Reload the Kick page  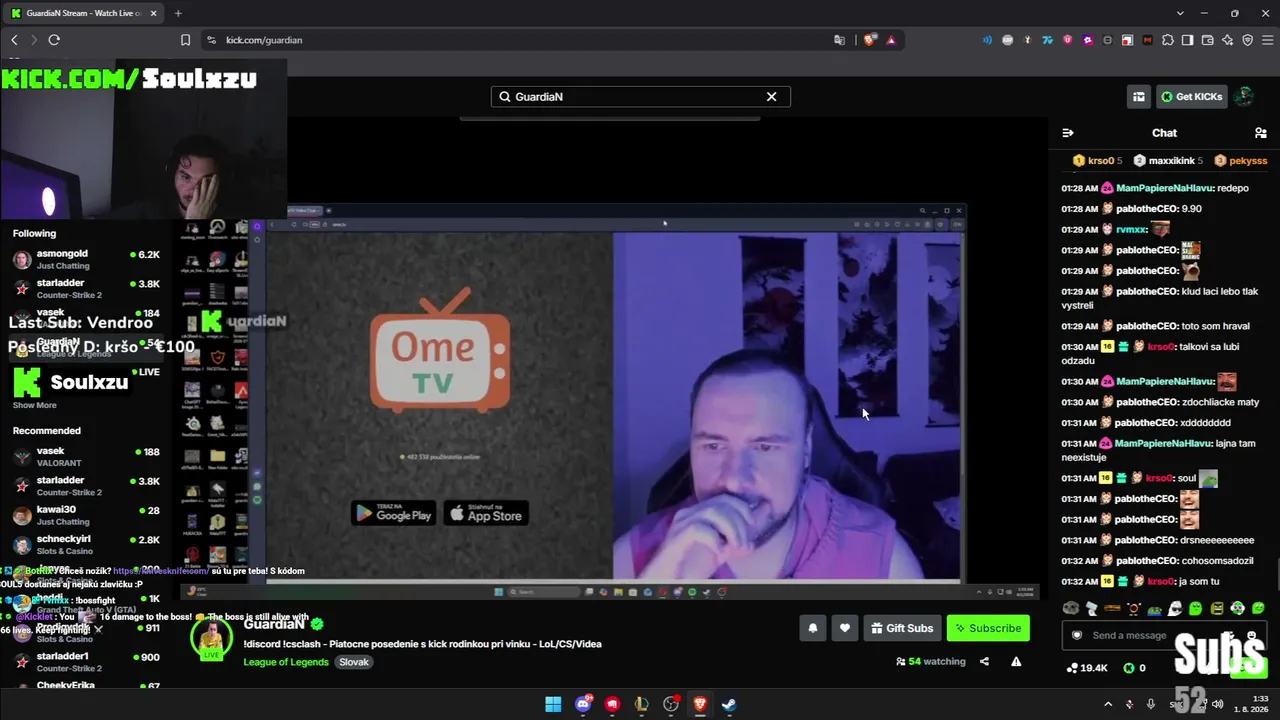tap(54, 40)
